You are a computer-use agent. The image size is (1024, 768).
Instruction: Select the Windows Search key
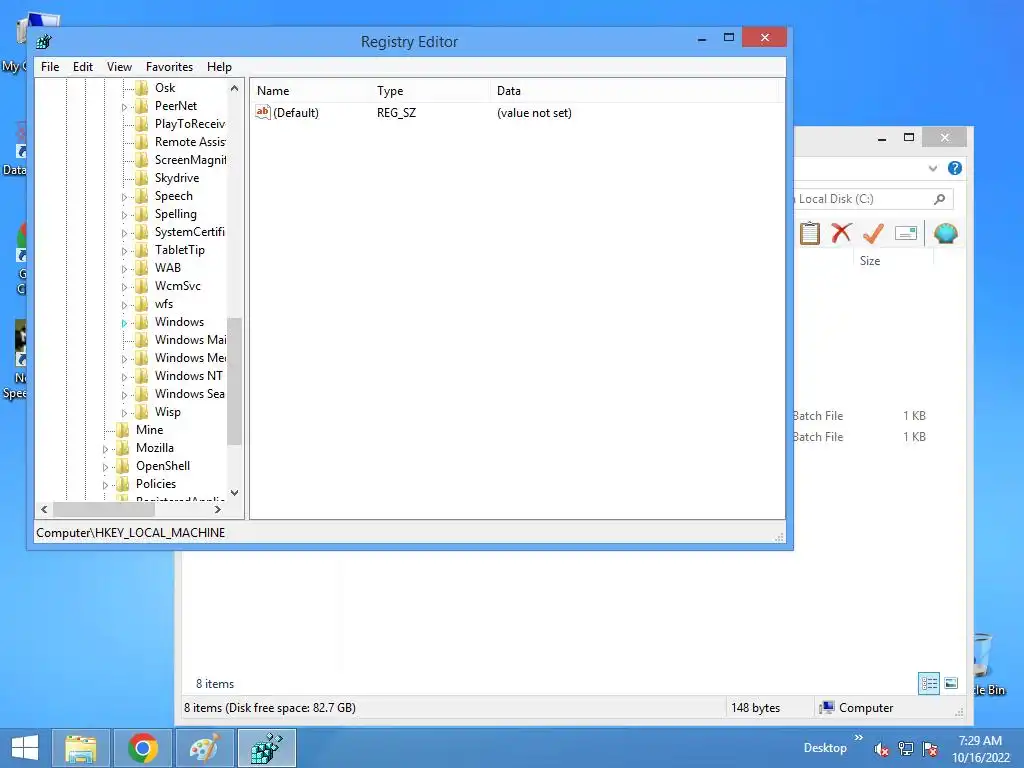point(189,394)
